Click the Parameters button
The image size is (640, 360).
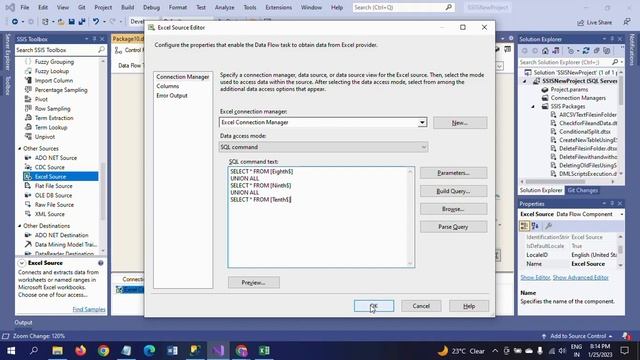(x=453, y=173)
